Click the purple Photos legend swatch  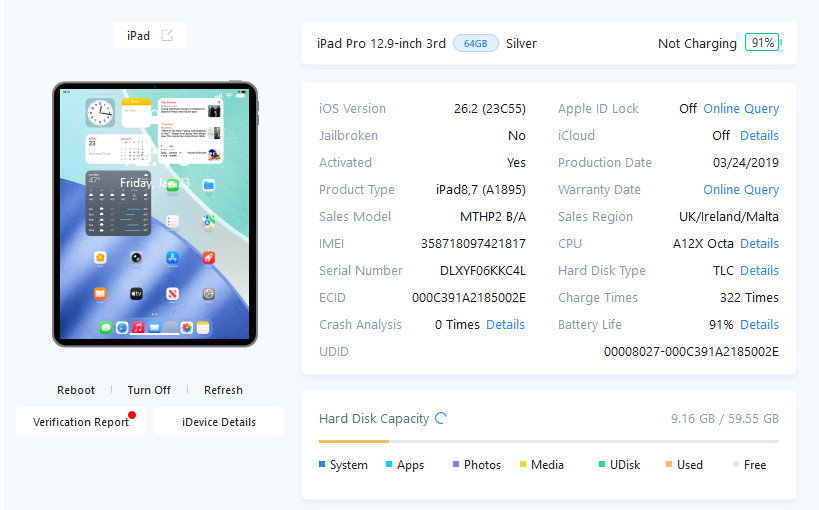point(455,464)
